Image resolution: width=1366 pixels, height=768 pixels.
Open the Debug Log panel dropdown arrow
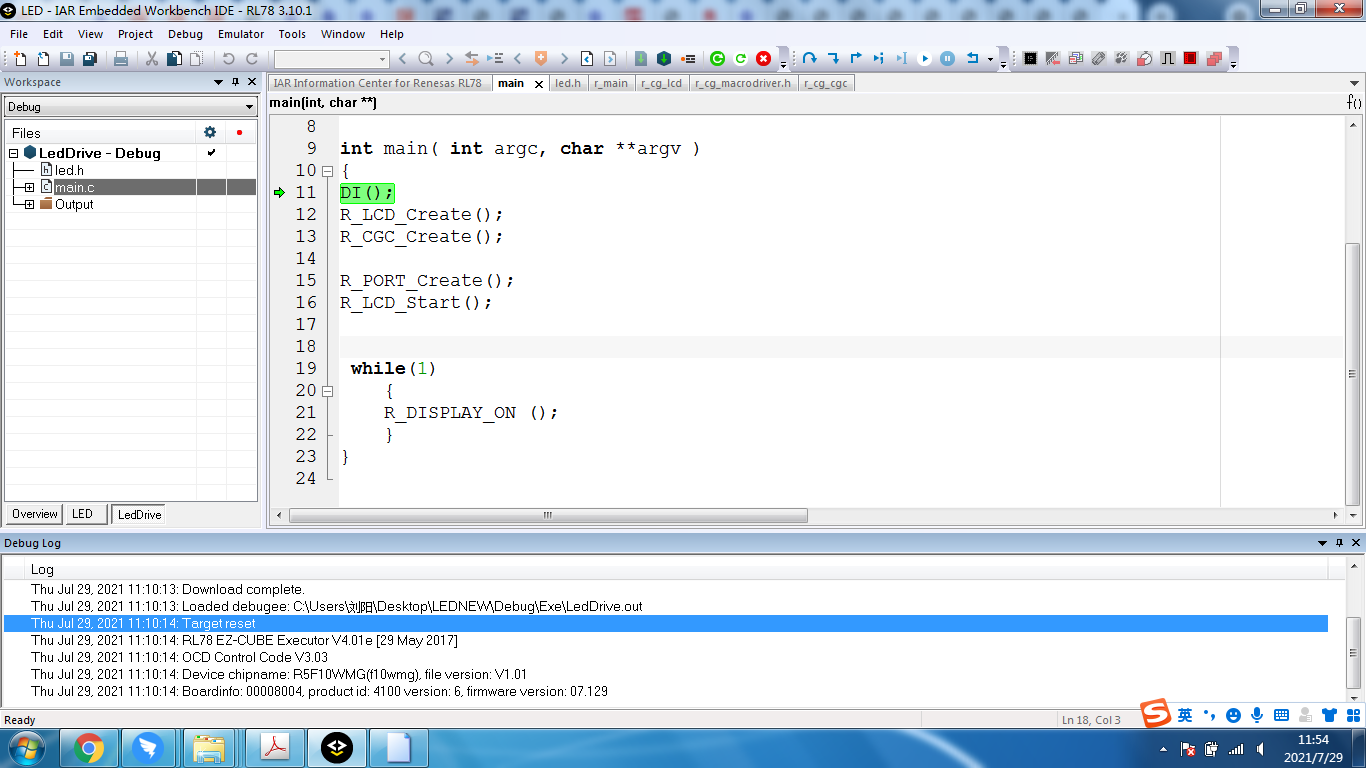(x=1322, y=543)
